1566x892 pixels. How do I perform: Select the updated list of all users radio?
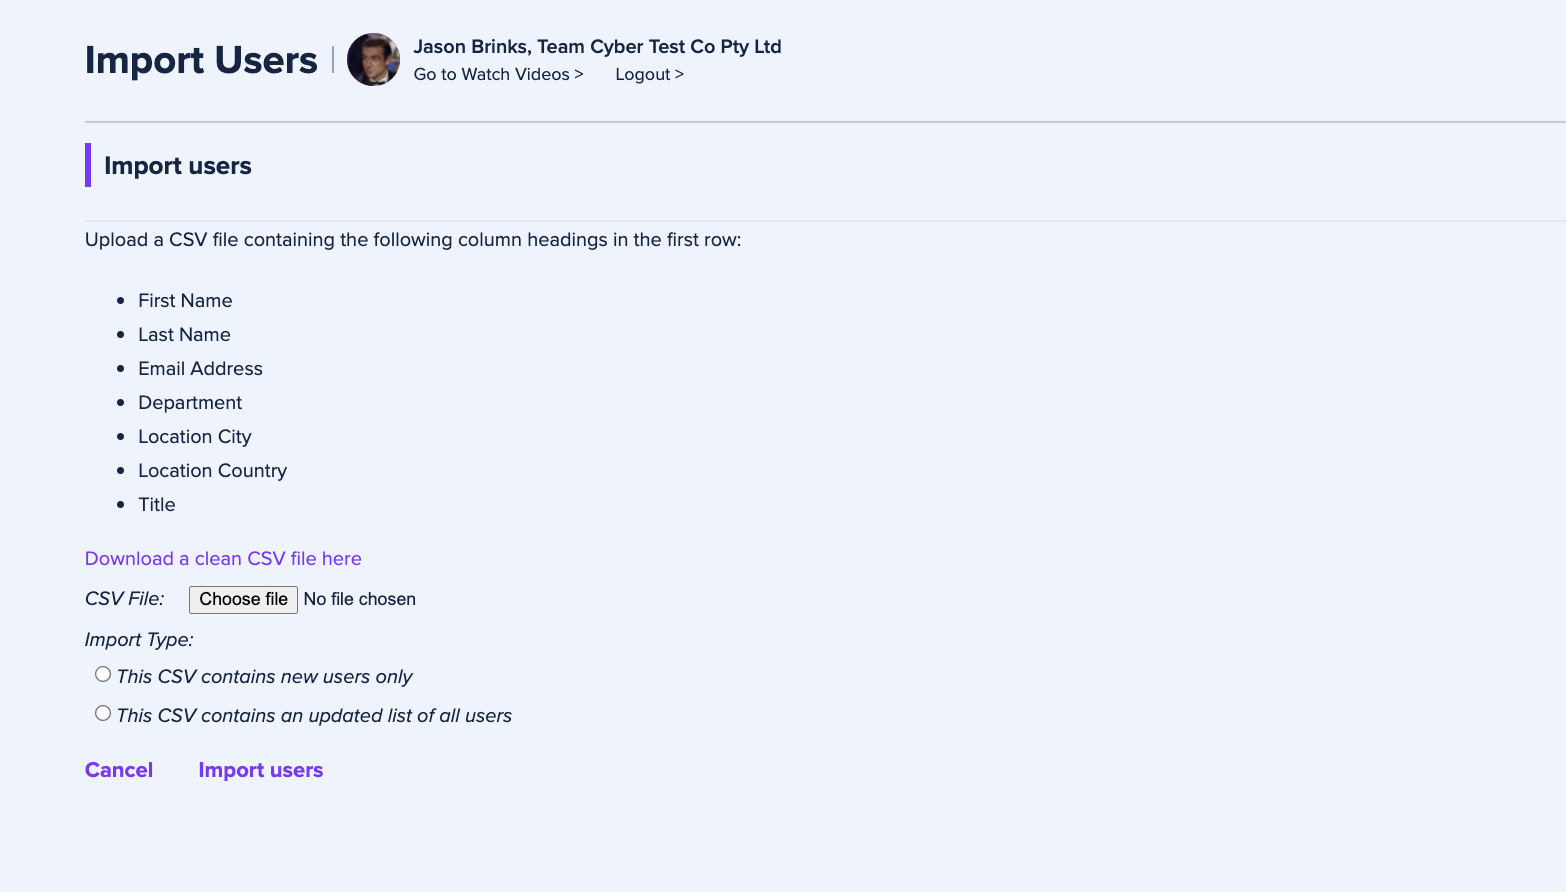point(103,713)
